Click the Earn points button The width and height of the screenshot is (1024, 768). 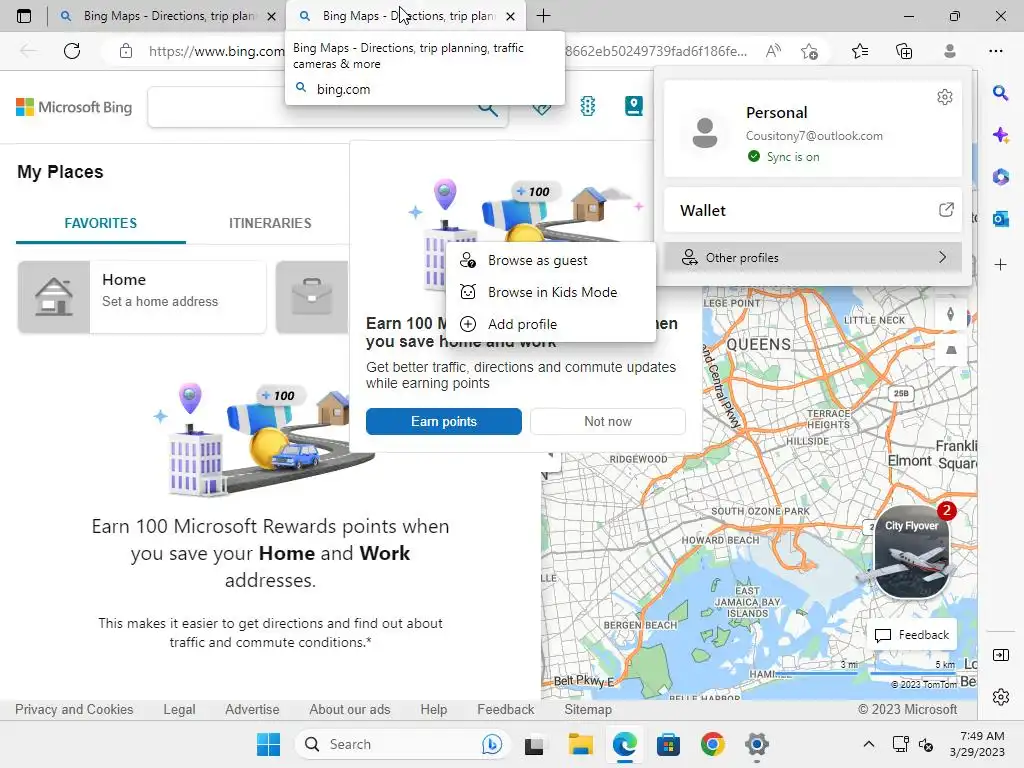click(x=443, y=421)
